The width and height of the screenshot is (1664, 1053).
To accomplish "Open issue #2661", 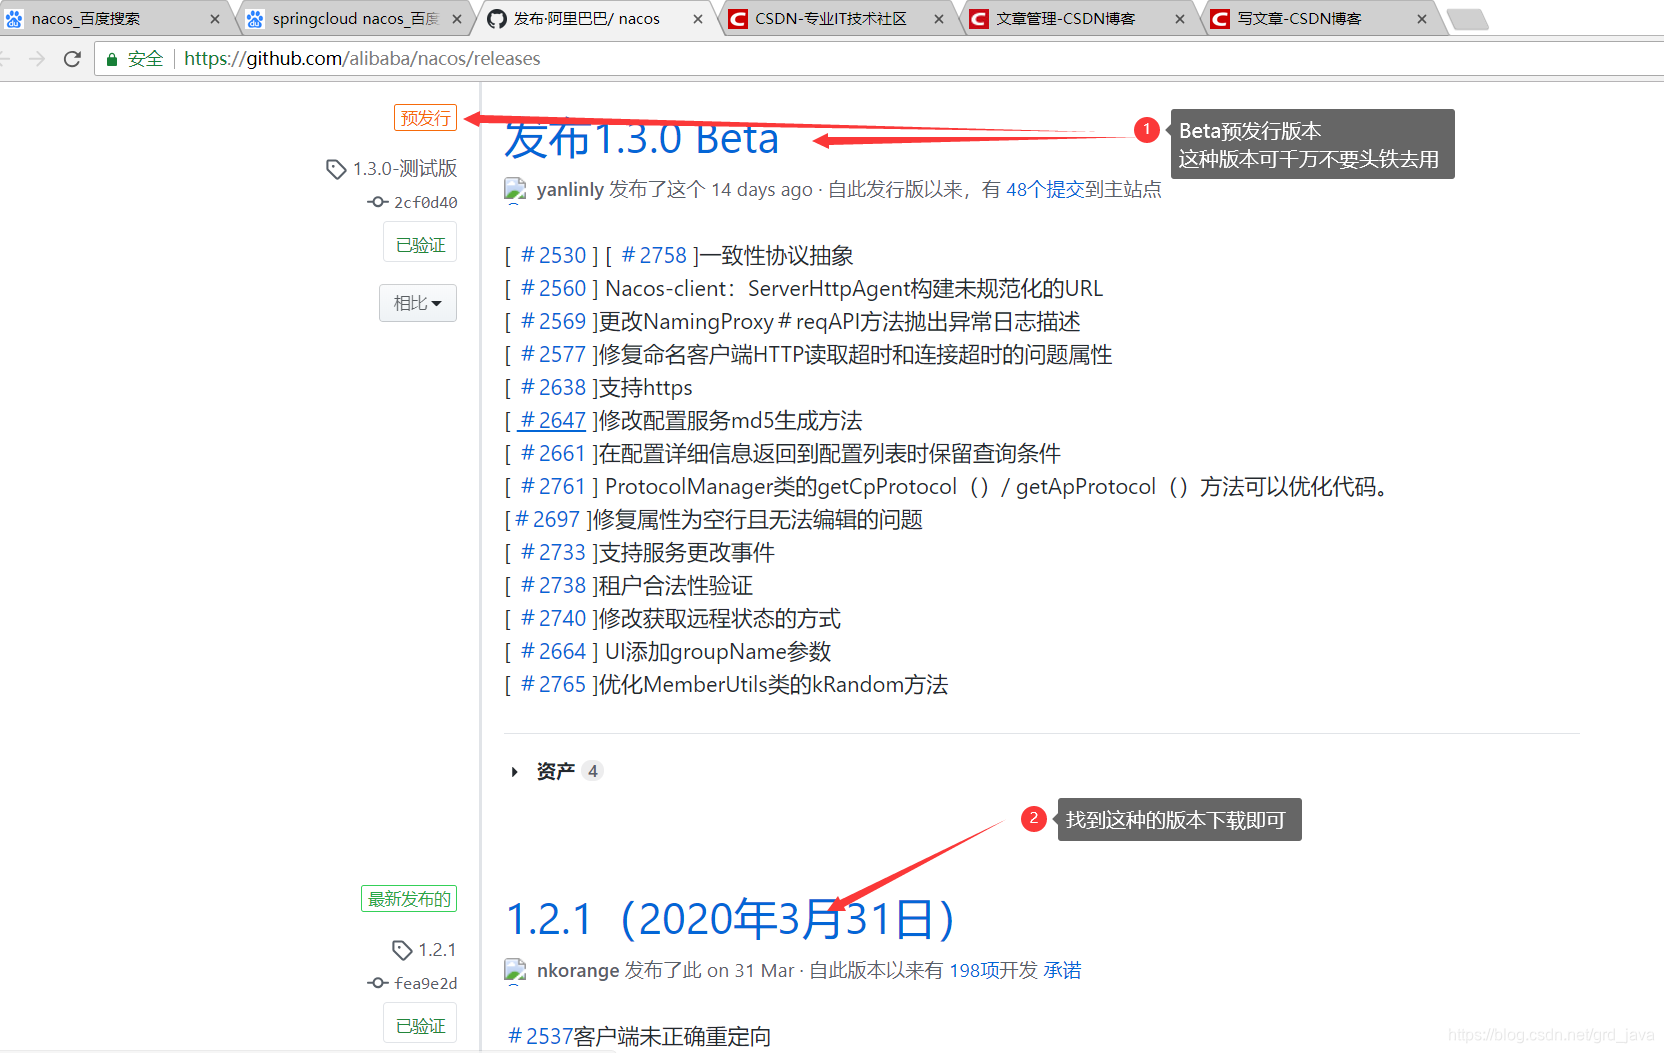I will click(553, 454).
